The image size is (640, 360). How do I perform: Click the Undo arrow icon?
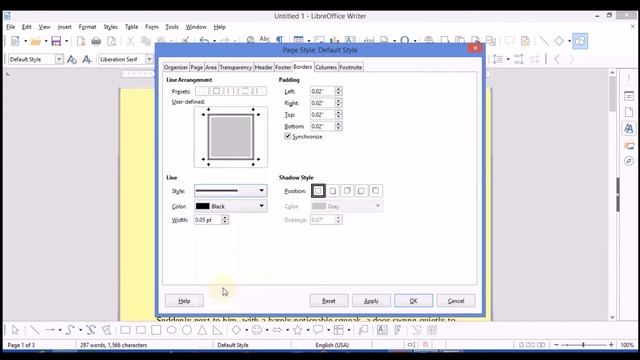tap(204, 41)
